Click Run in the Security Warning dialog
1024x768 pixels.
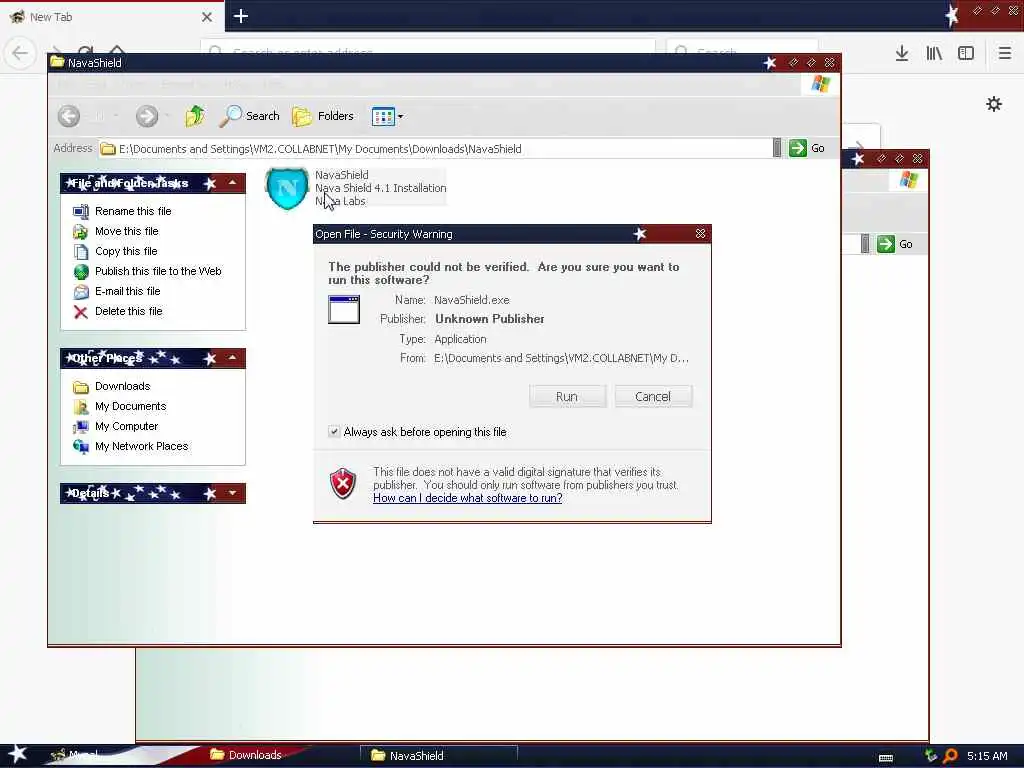pyautogui.click(x=567, y=396)
